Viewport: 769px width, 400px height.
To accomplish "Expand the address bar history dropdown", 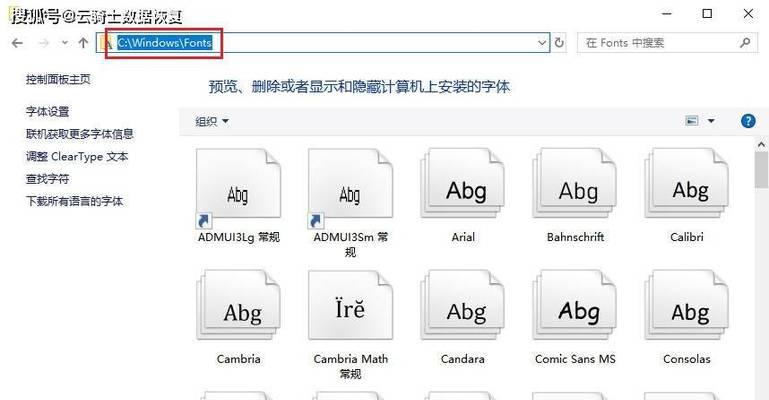I will (542, 43).
